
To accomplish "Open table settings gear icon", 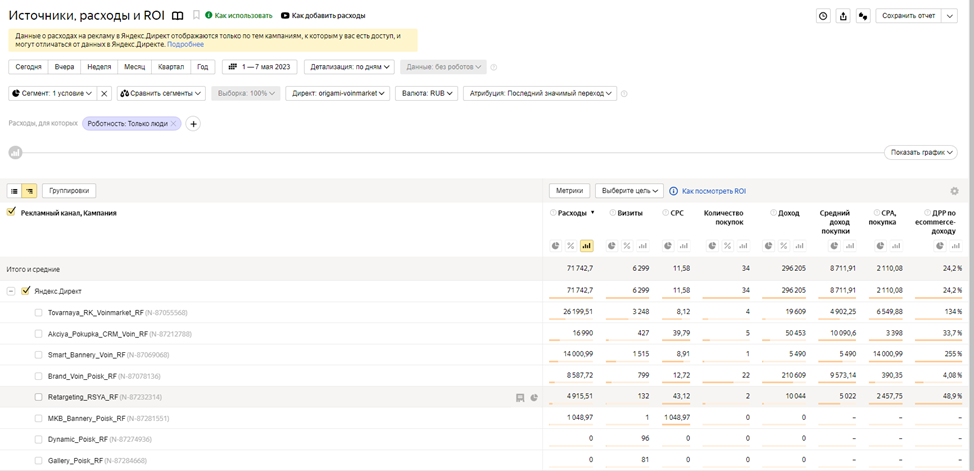I will click(954, 191).
